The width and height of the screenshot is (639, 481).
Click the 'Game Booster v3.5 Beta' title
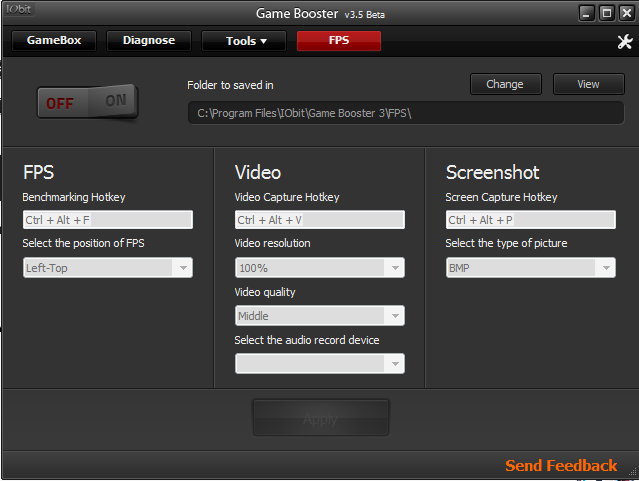tap(320, 14)
